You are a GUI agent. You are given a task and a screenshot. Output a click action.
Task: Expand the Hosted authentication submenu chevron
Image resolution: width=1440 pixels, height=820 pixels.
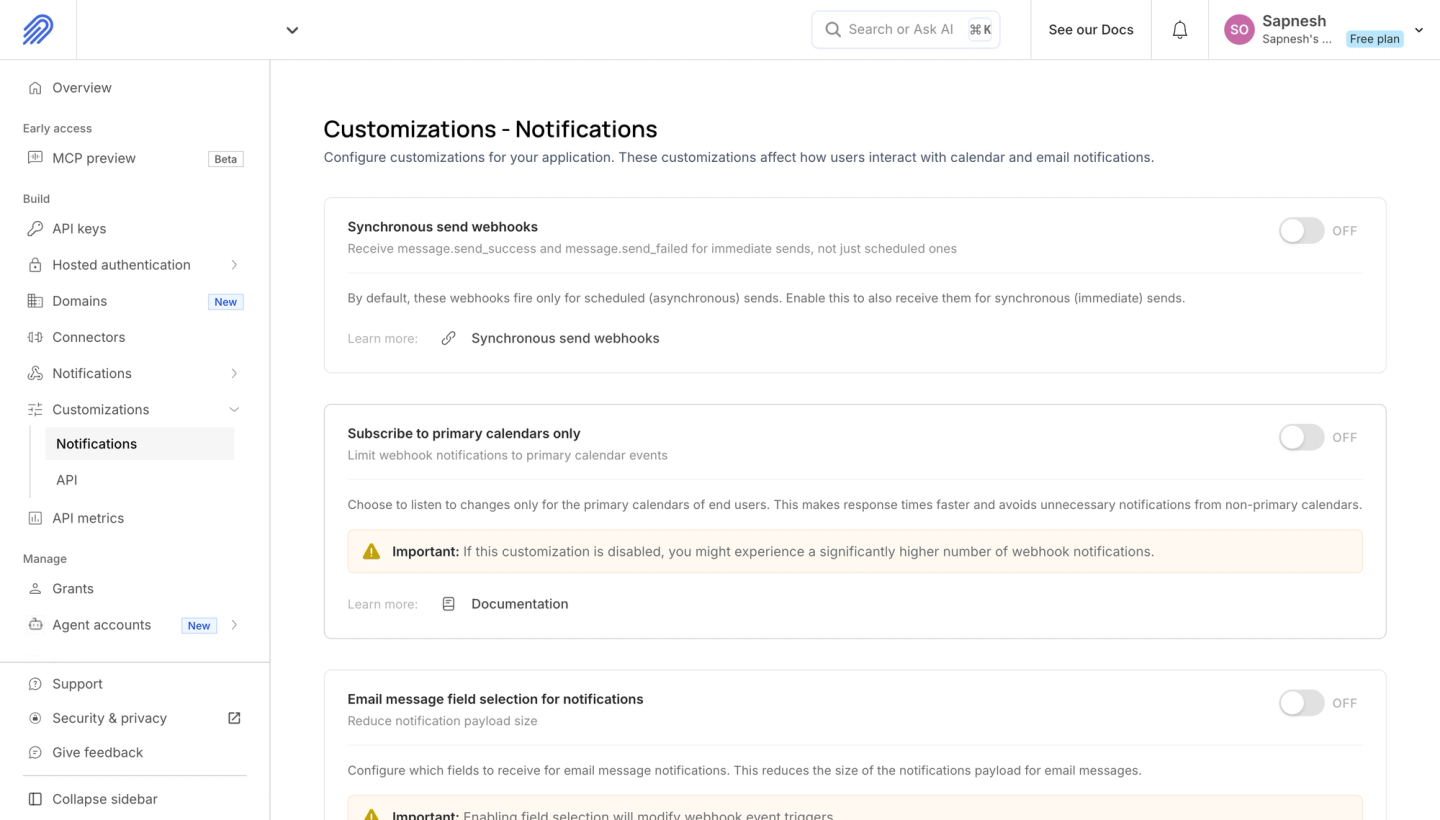234,265
